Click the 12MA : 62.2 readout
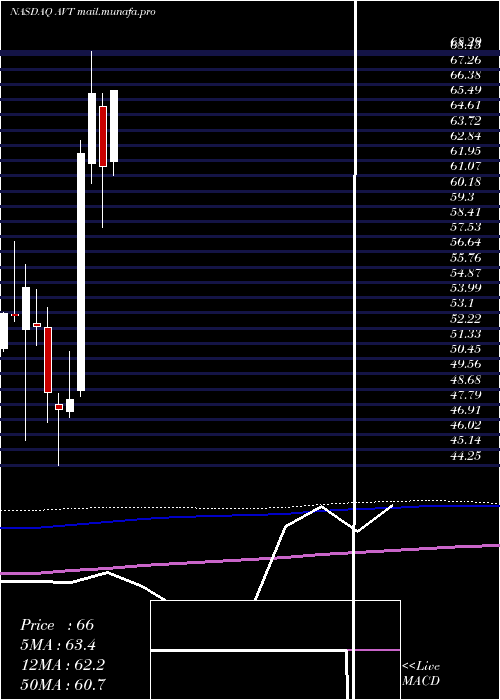500x700 pixels. point(62,665)
